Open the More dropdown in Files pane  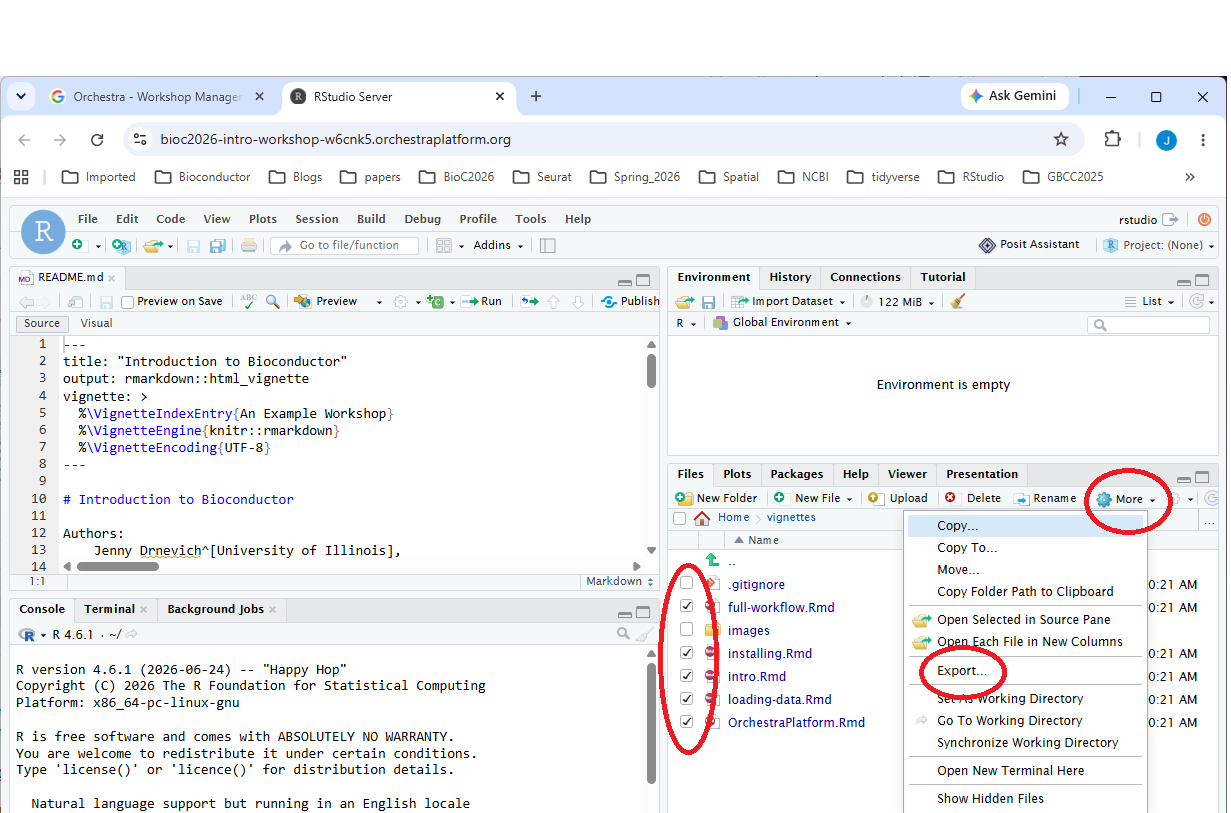(x=1127, y=499)
